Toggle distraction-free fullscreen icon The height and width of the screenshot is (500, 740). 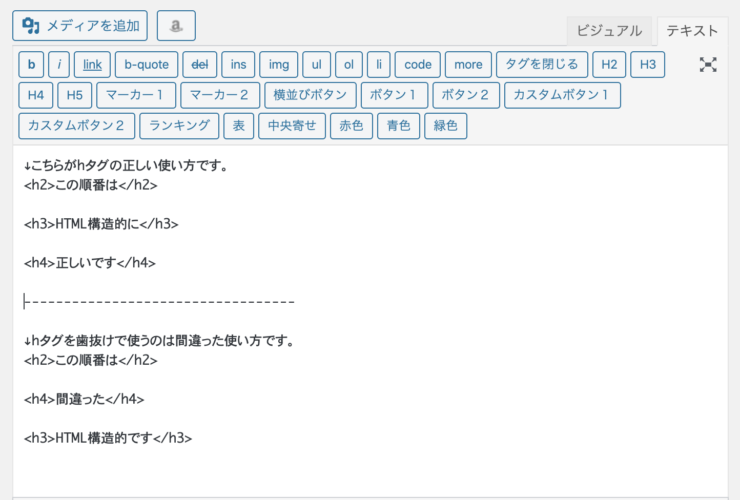tap(708, 65)
